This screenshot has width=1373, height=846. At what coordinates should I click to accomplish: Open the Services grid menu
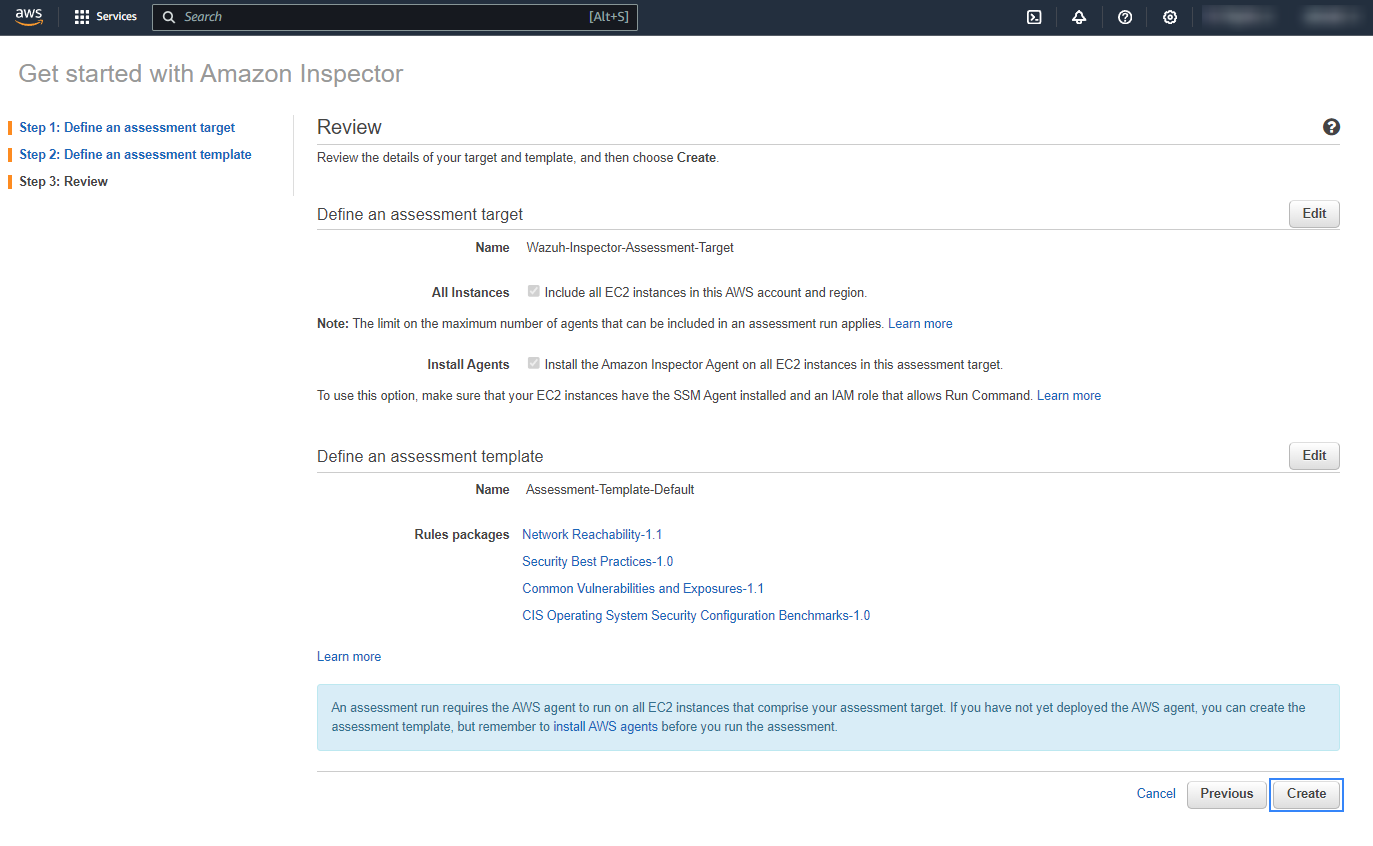tap(105, 17)
